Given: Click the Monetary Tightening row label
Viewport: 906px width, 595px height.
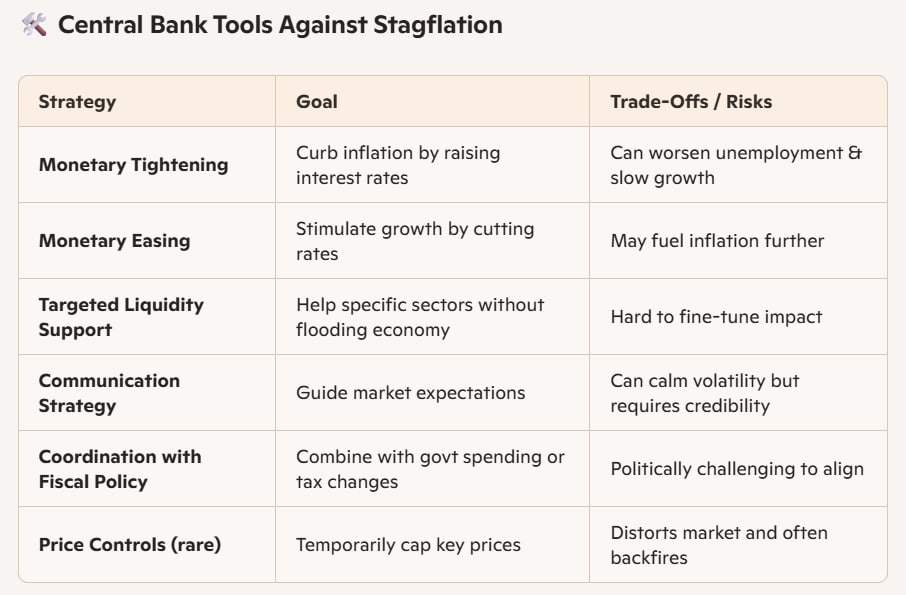Looking at the screenshot, I should tap(133, 165).
